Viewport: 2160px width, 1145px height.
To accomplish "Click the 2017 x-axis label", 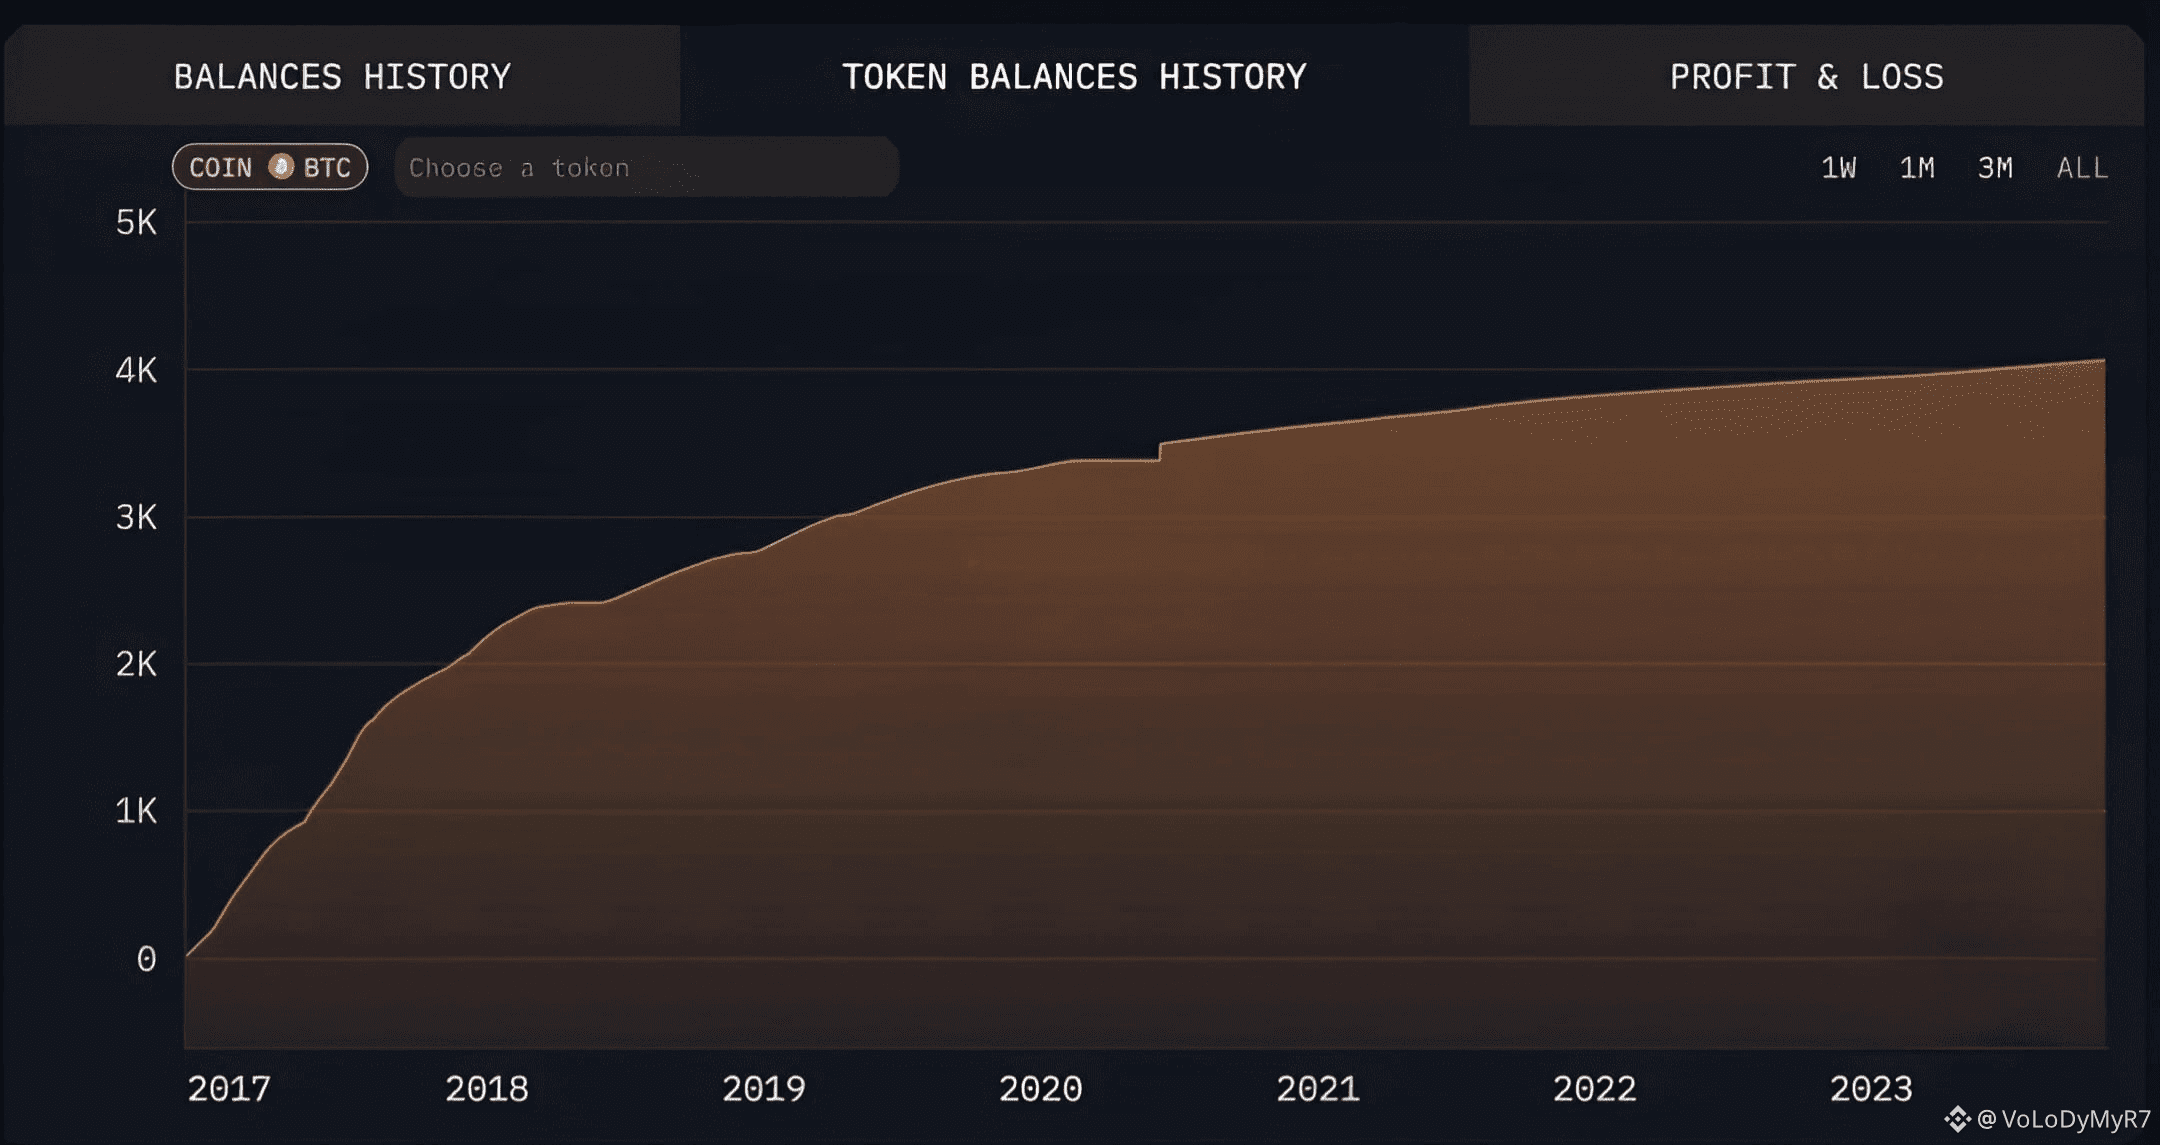I will pyautogui.click(x=229, y=1088).
